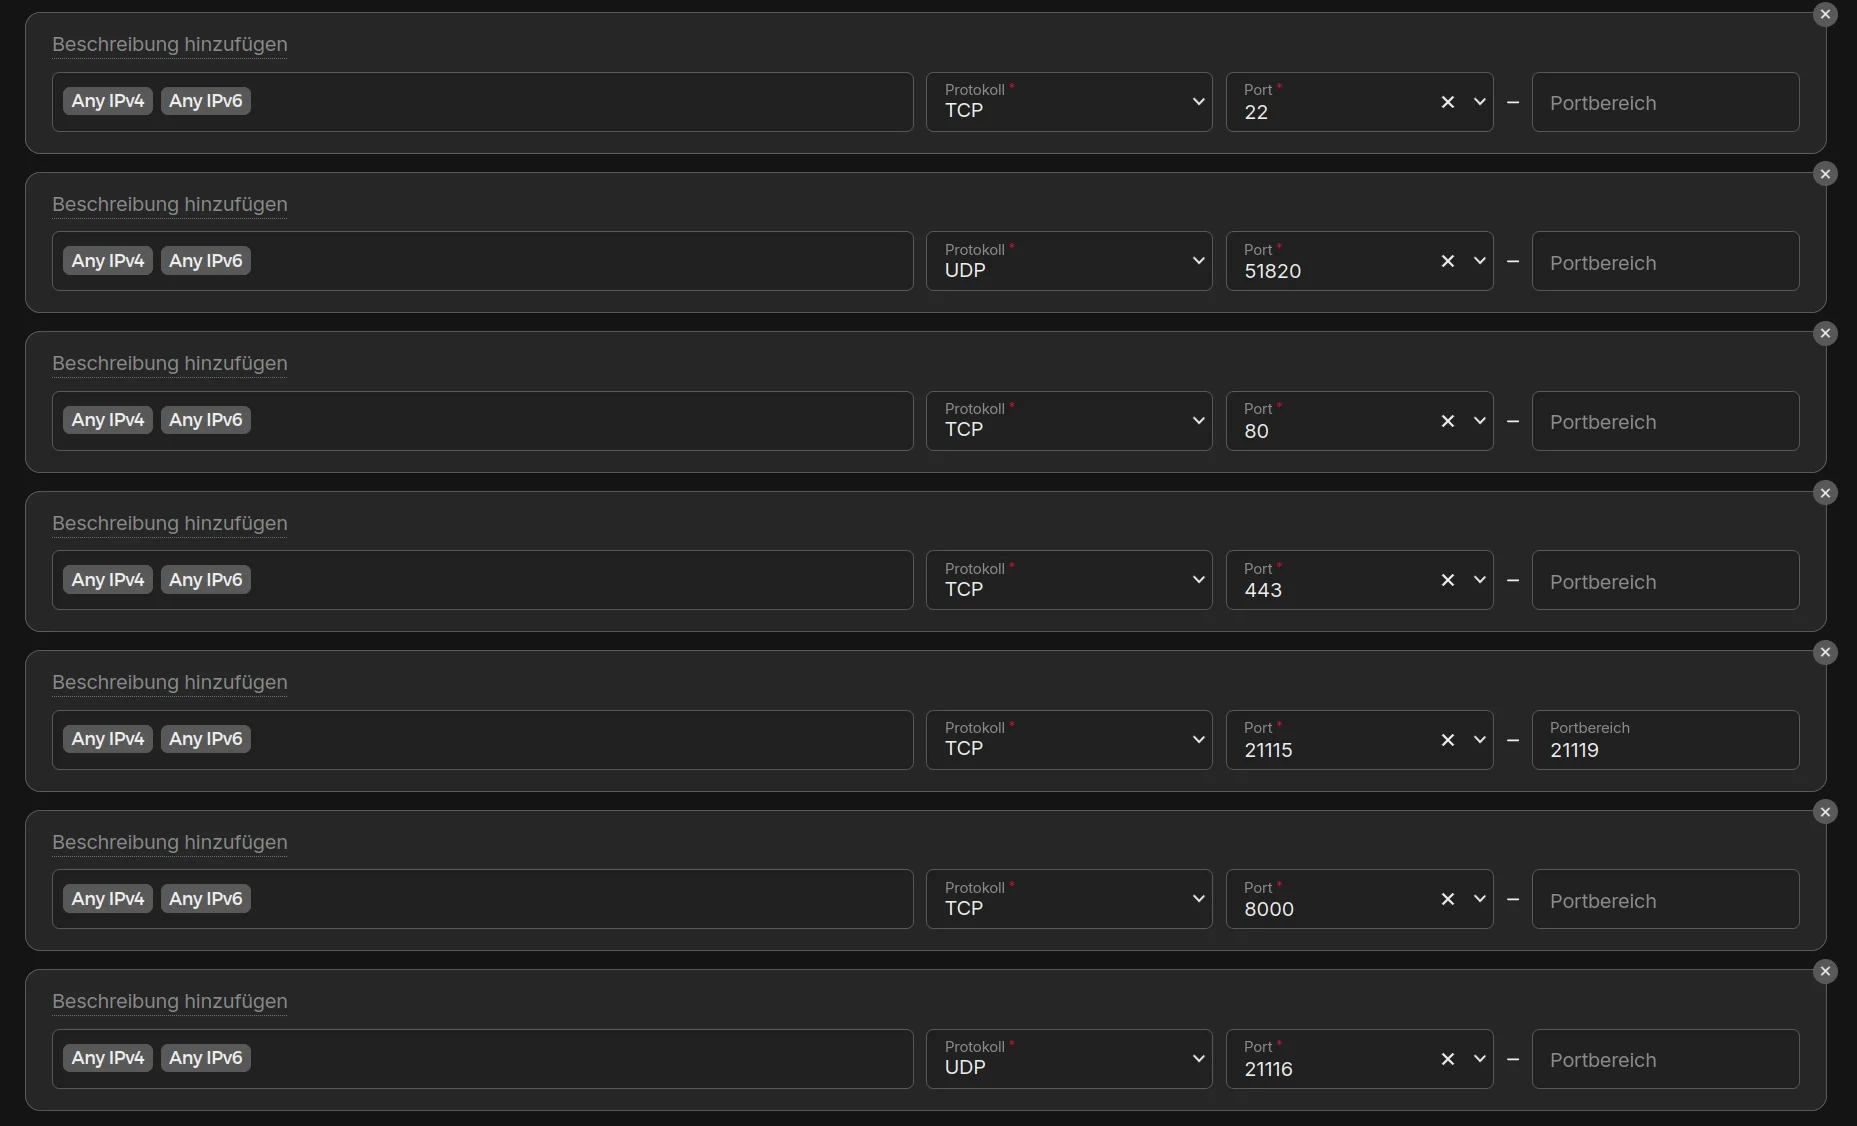
Task: Delete the rule with port range 21115-21119
Action: 1825,652
